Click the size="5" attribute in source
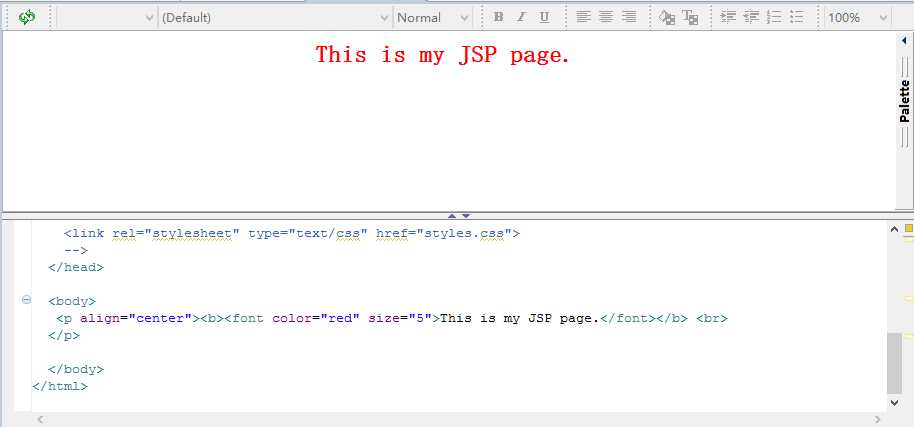This screenshot has width=914, height=427. [399, 319]
